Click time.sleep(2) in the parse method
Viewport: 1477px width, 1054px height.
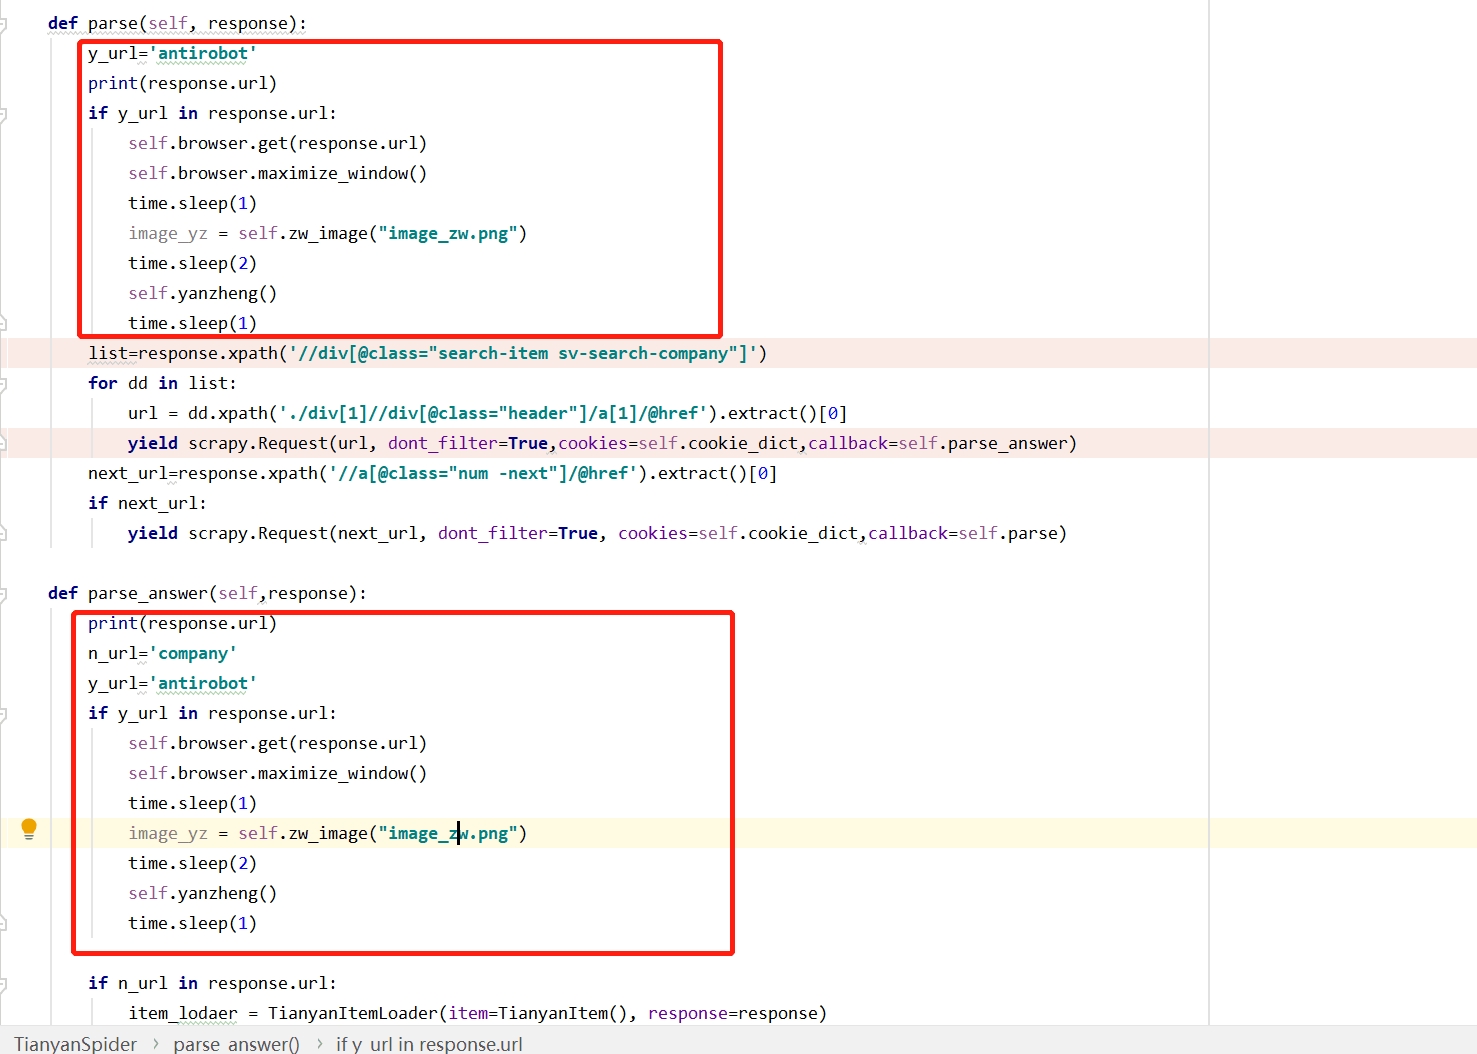coord(192,263)
